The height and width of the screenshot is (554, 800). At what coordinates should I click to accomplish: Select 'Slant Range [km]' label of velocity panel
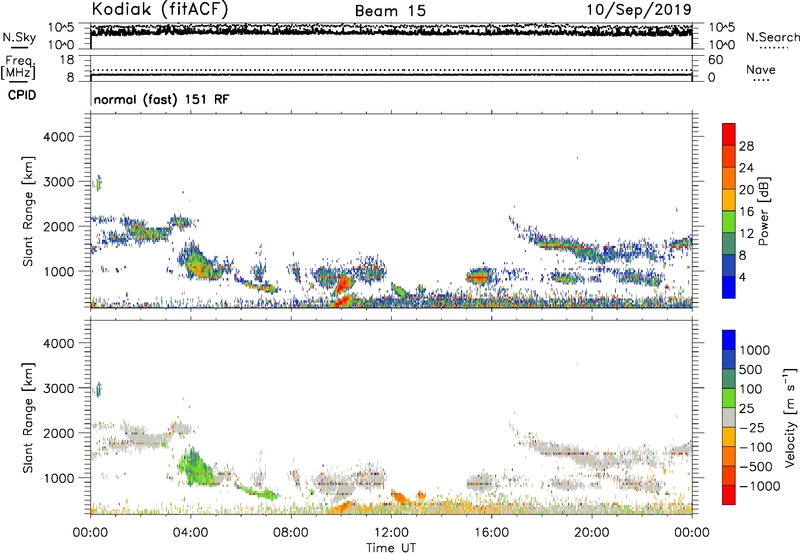(x=28, y=417)
